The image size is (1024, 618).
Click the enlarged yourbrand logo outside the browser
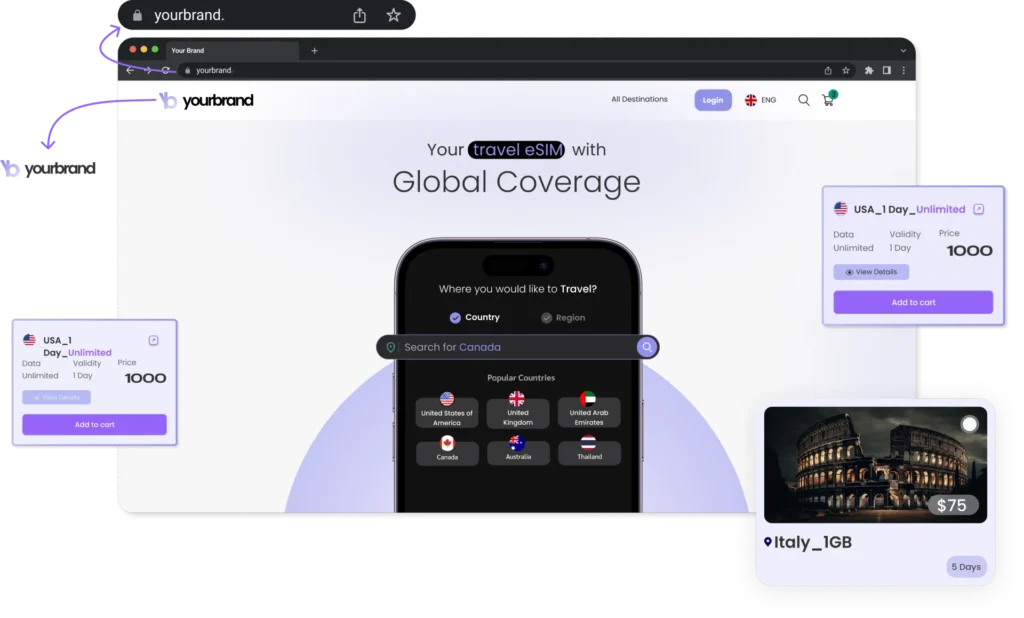coord(48,169)
